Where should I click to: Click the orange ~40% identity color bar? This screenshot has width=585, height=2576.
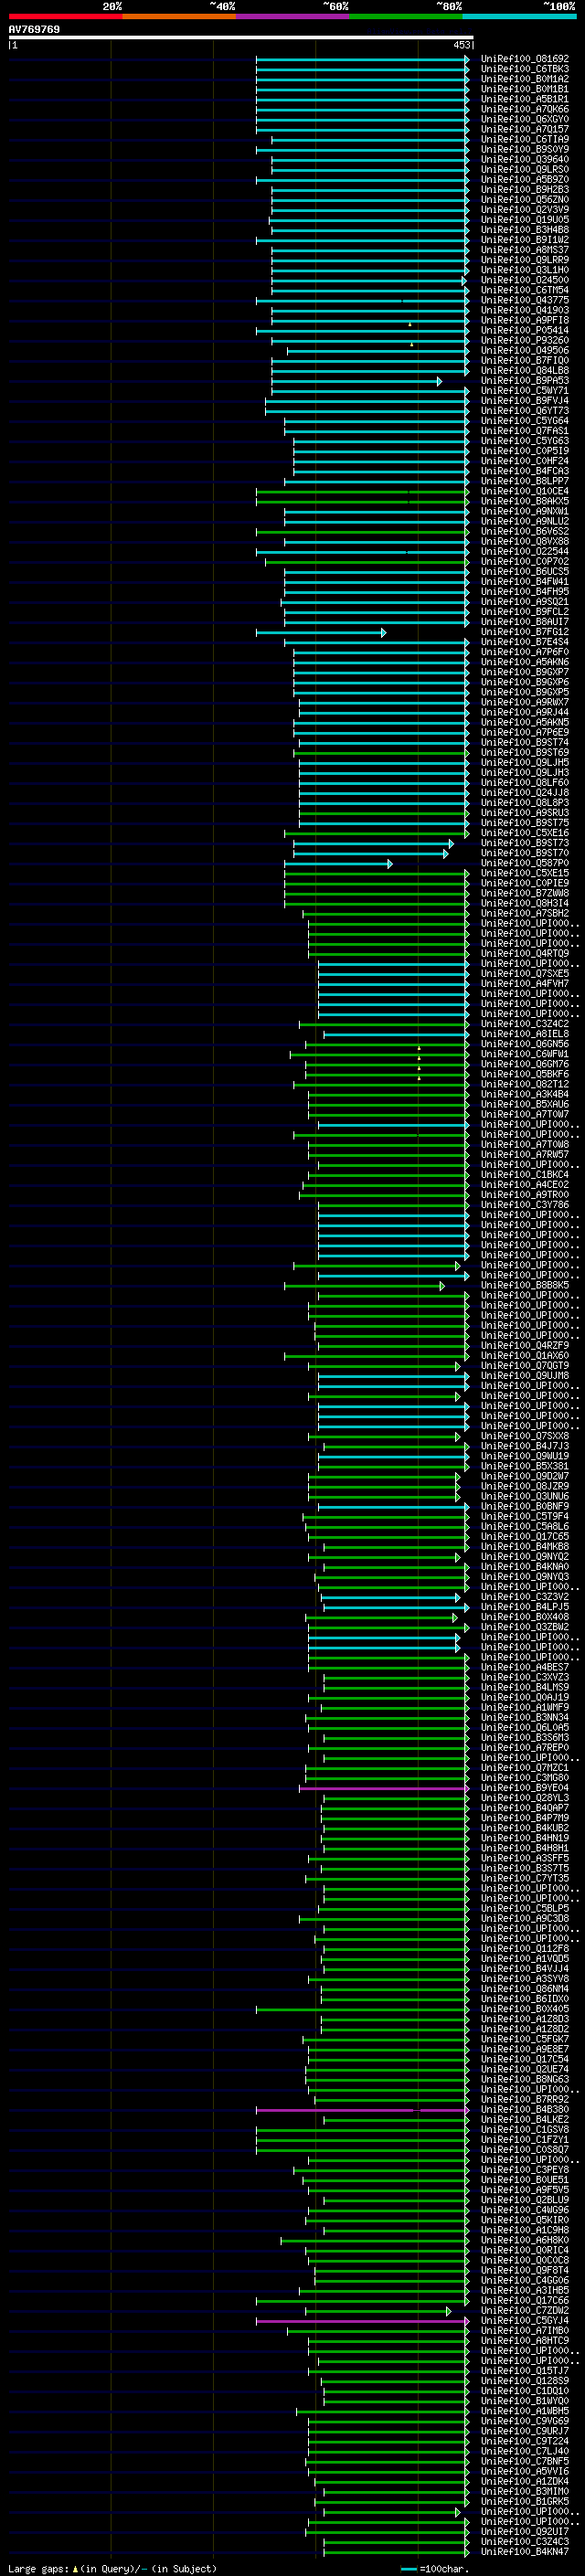179,16
